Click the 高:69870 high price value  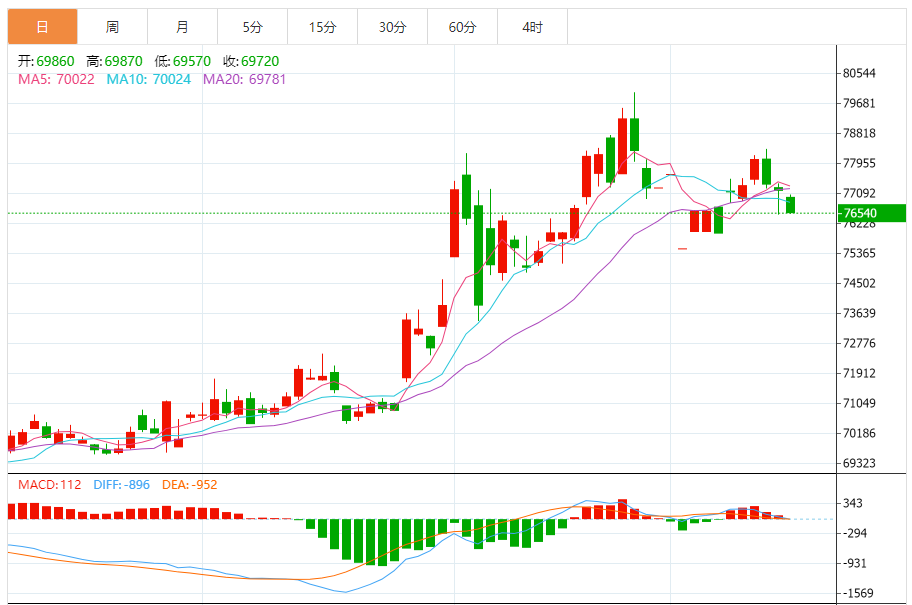pos(114,61)
